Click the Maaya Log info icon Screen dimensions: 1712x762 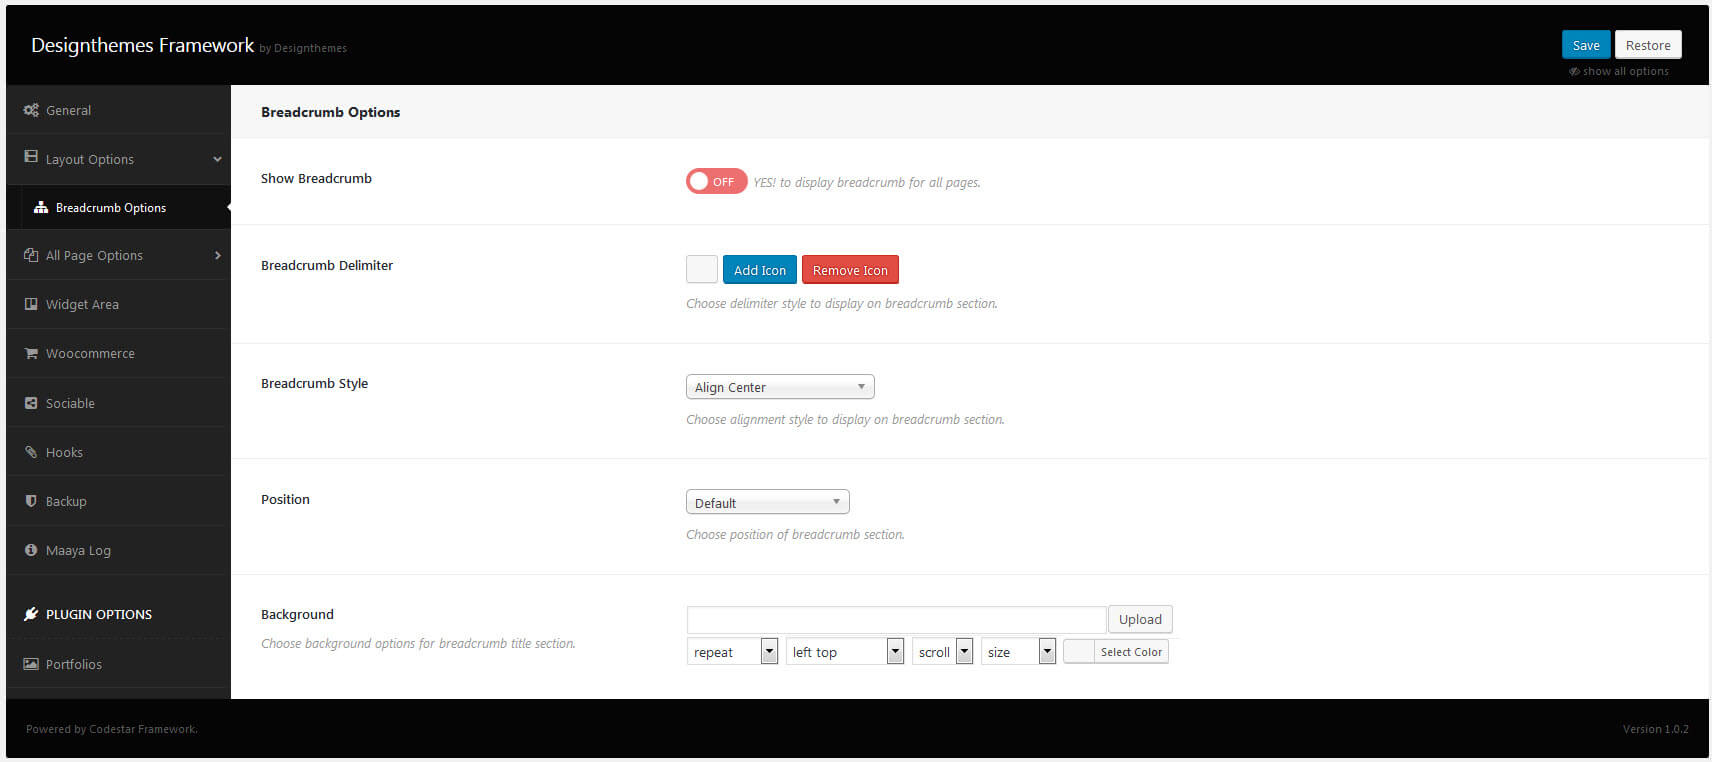tap(31, 550)
